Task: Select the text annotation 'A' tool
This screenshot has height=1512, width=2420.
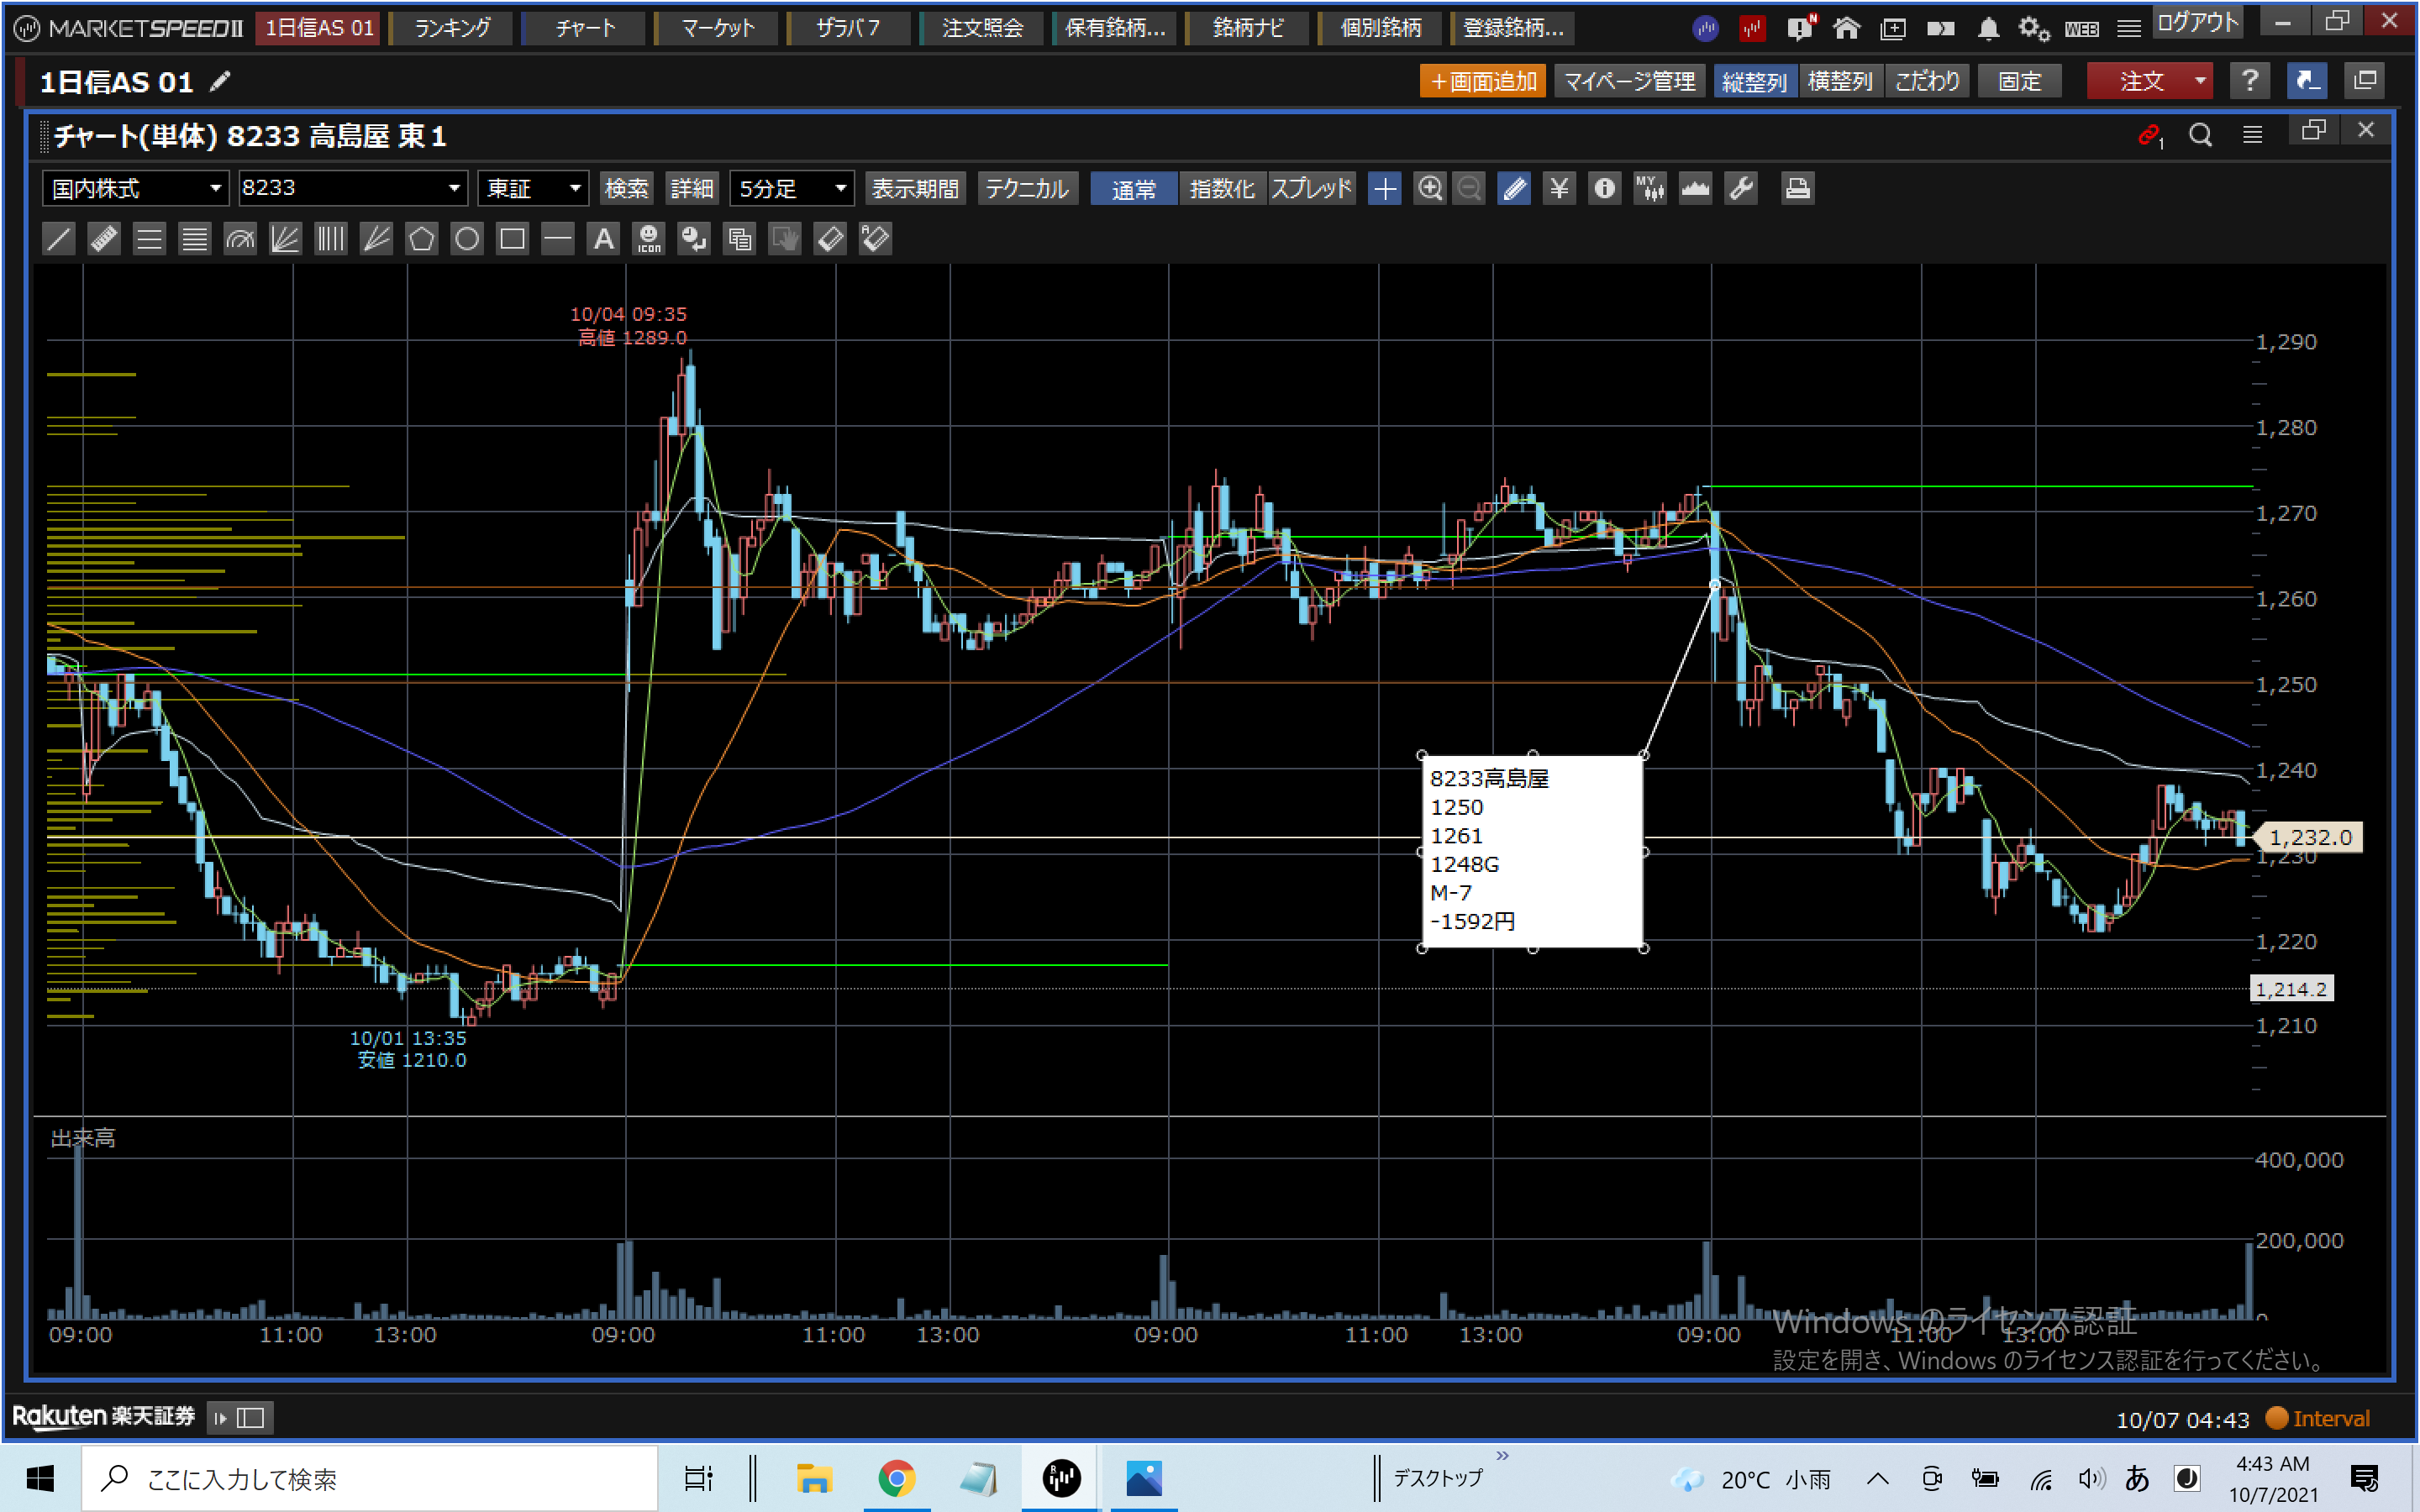Action: (603, 239)
